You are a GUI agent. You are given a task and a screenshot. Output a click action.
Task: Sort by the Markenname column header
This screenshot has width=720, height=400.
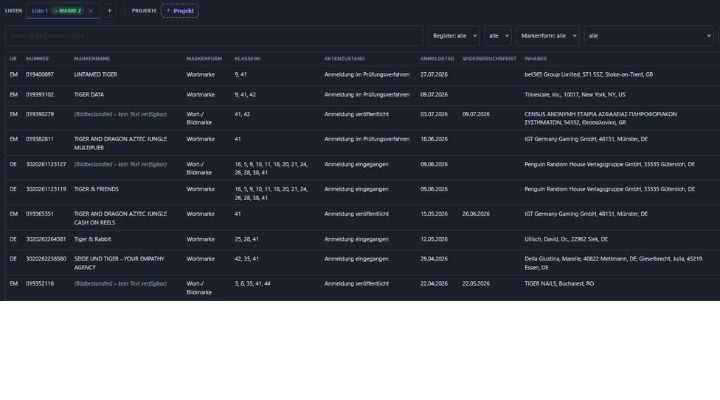pos(92,59)
